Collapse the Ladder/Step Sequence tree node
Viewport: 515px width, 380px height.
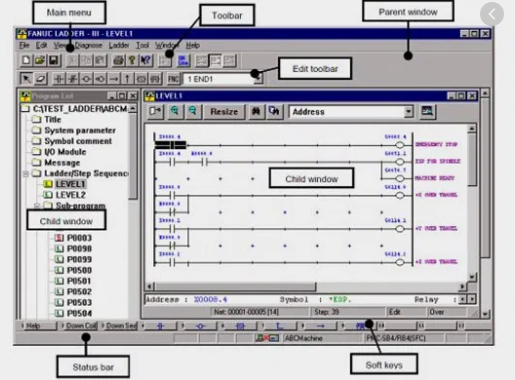(26, 174)
